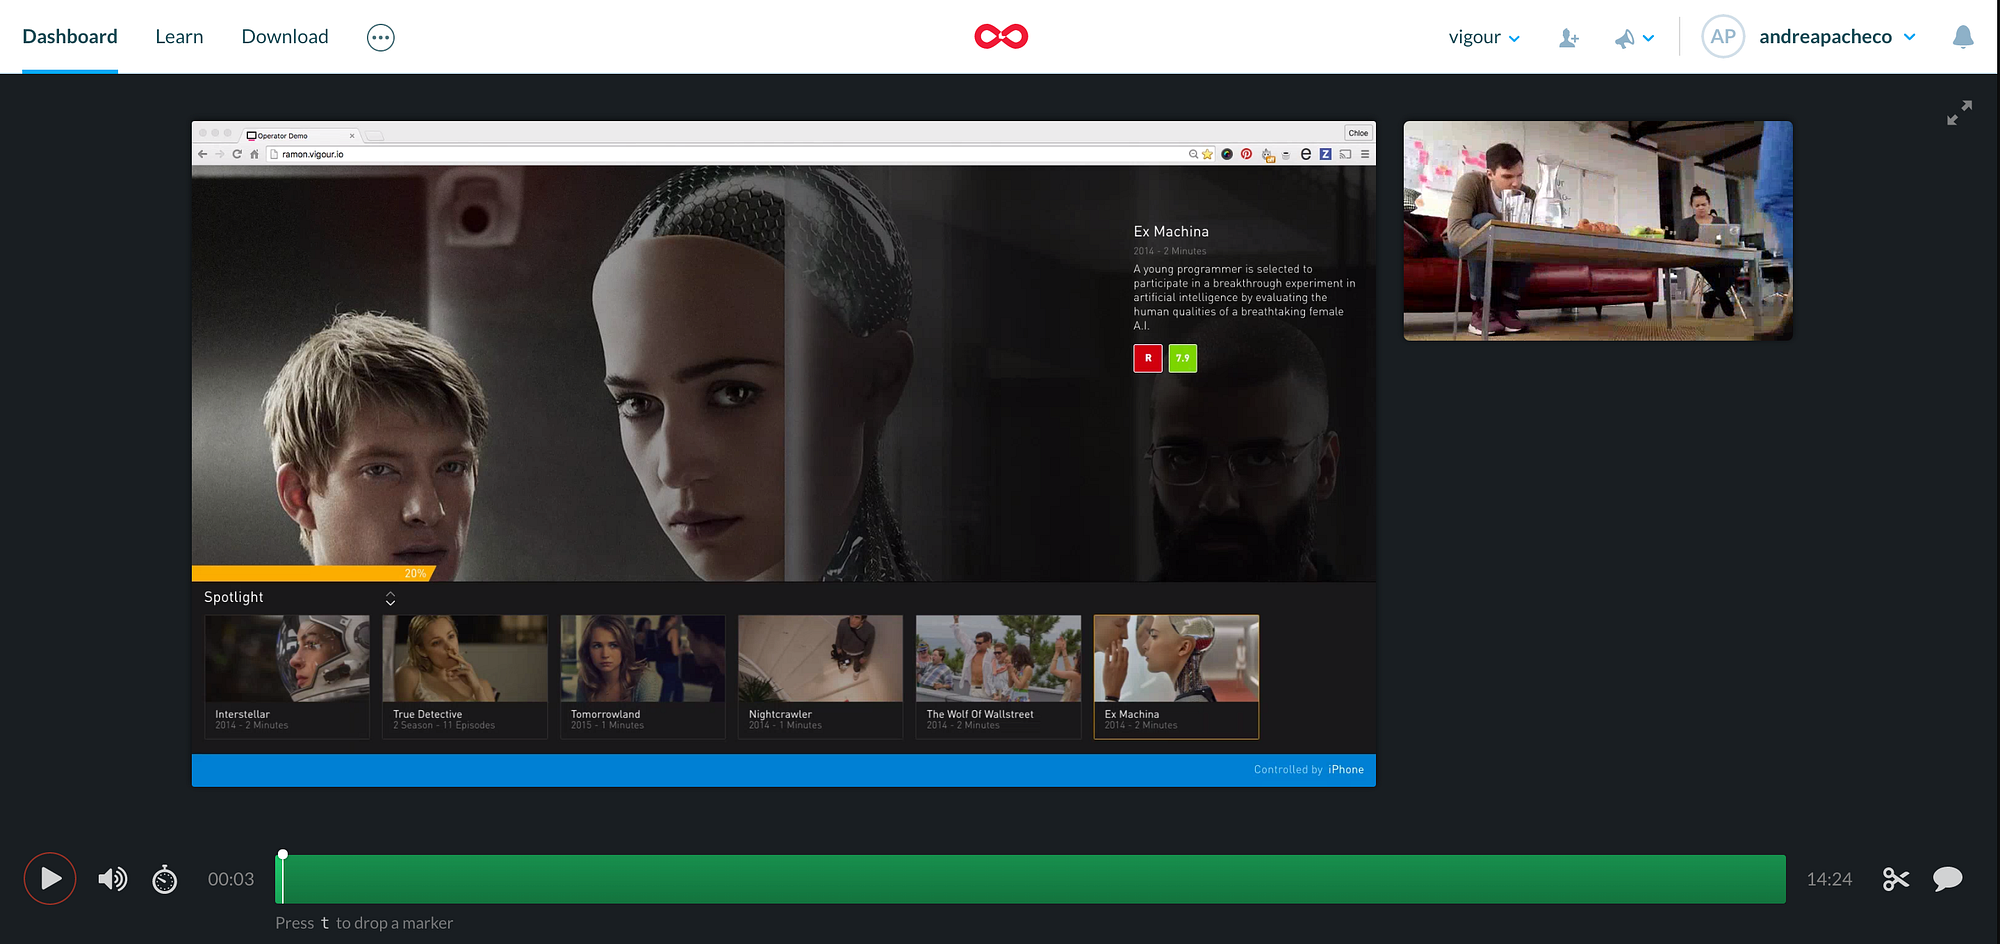This screenshot has height=944, width=2000.
Task: Click the red R rating badge
Action: [x=1148, y=358]
